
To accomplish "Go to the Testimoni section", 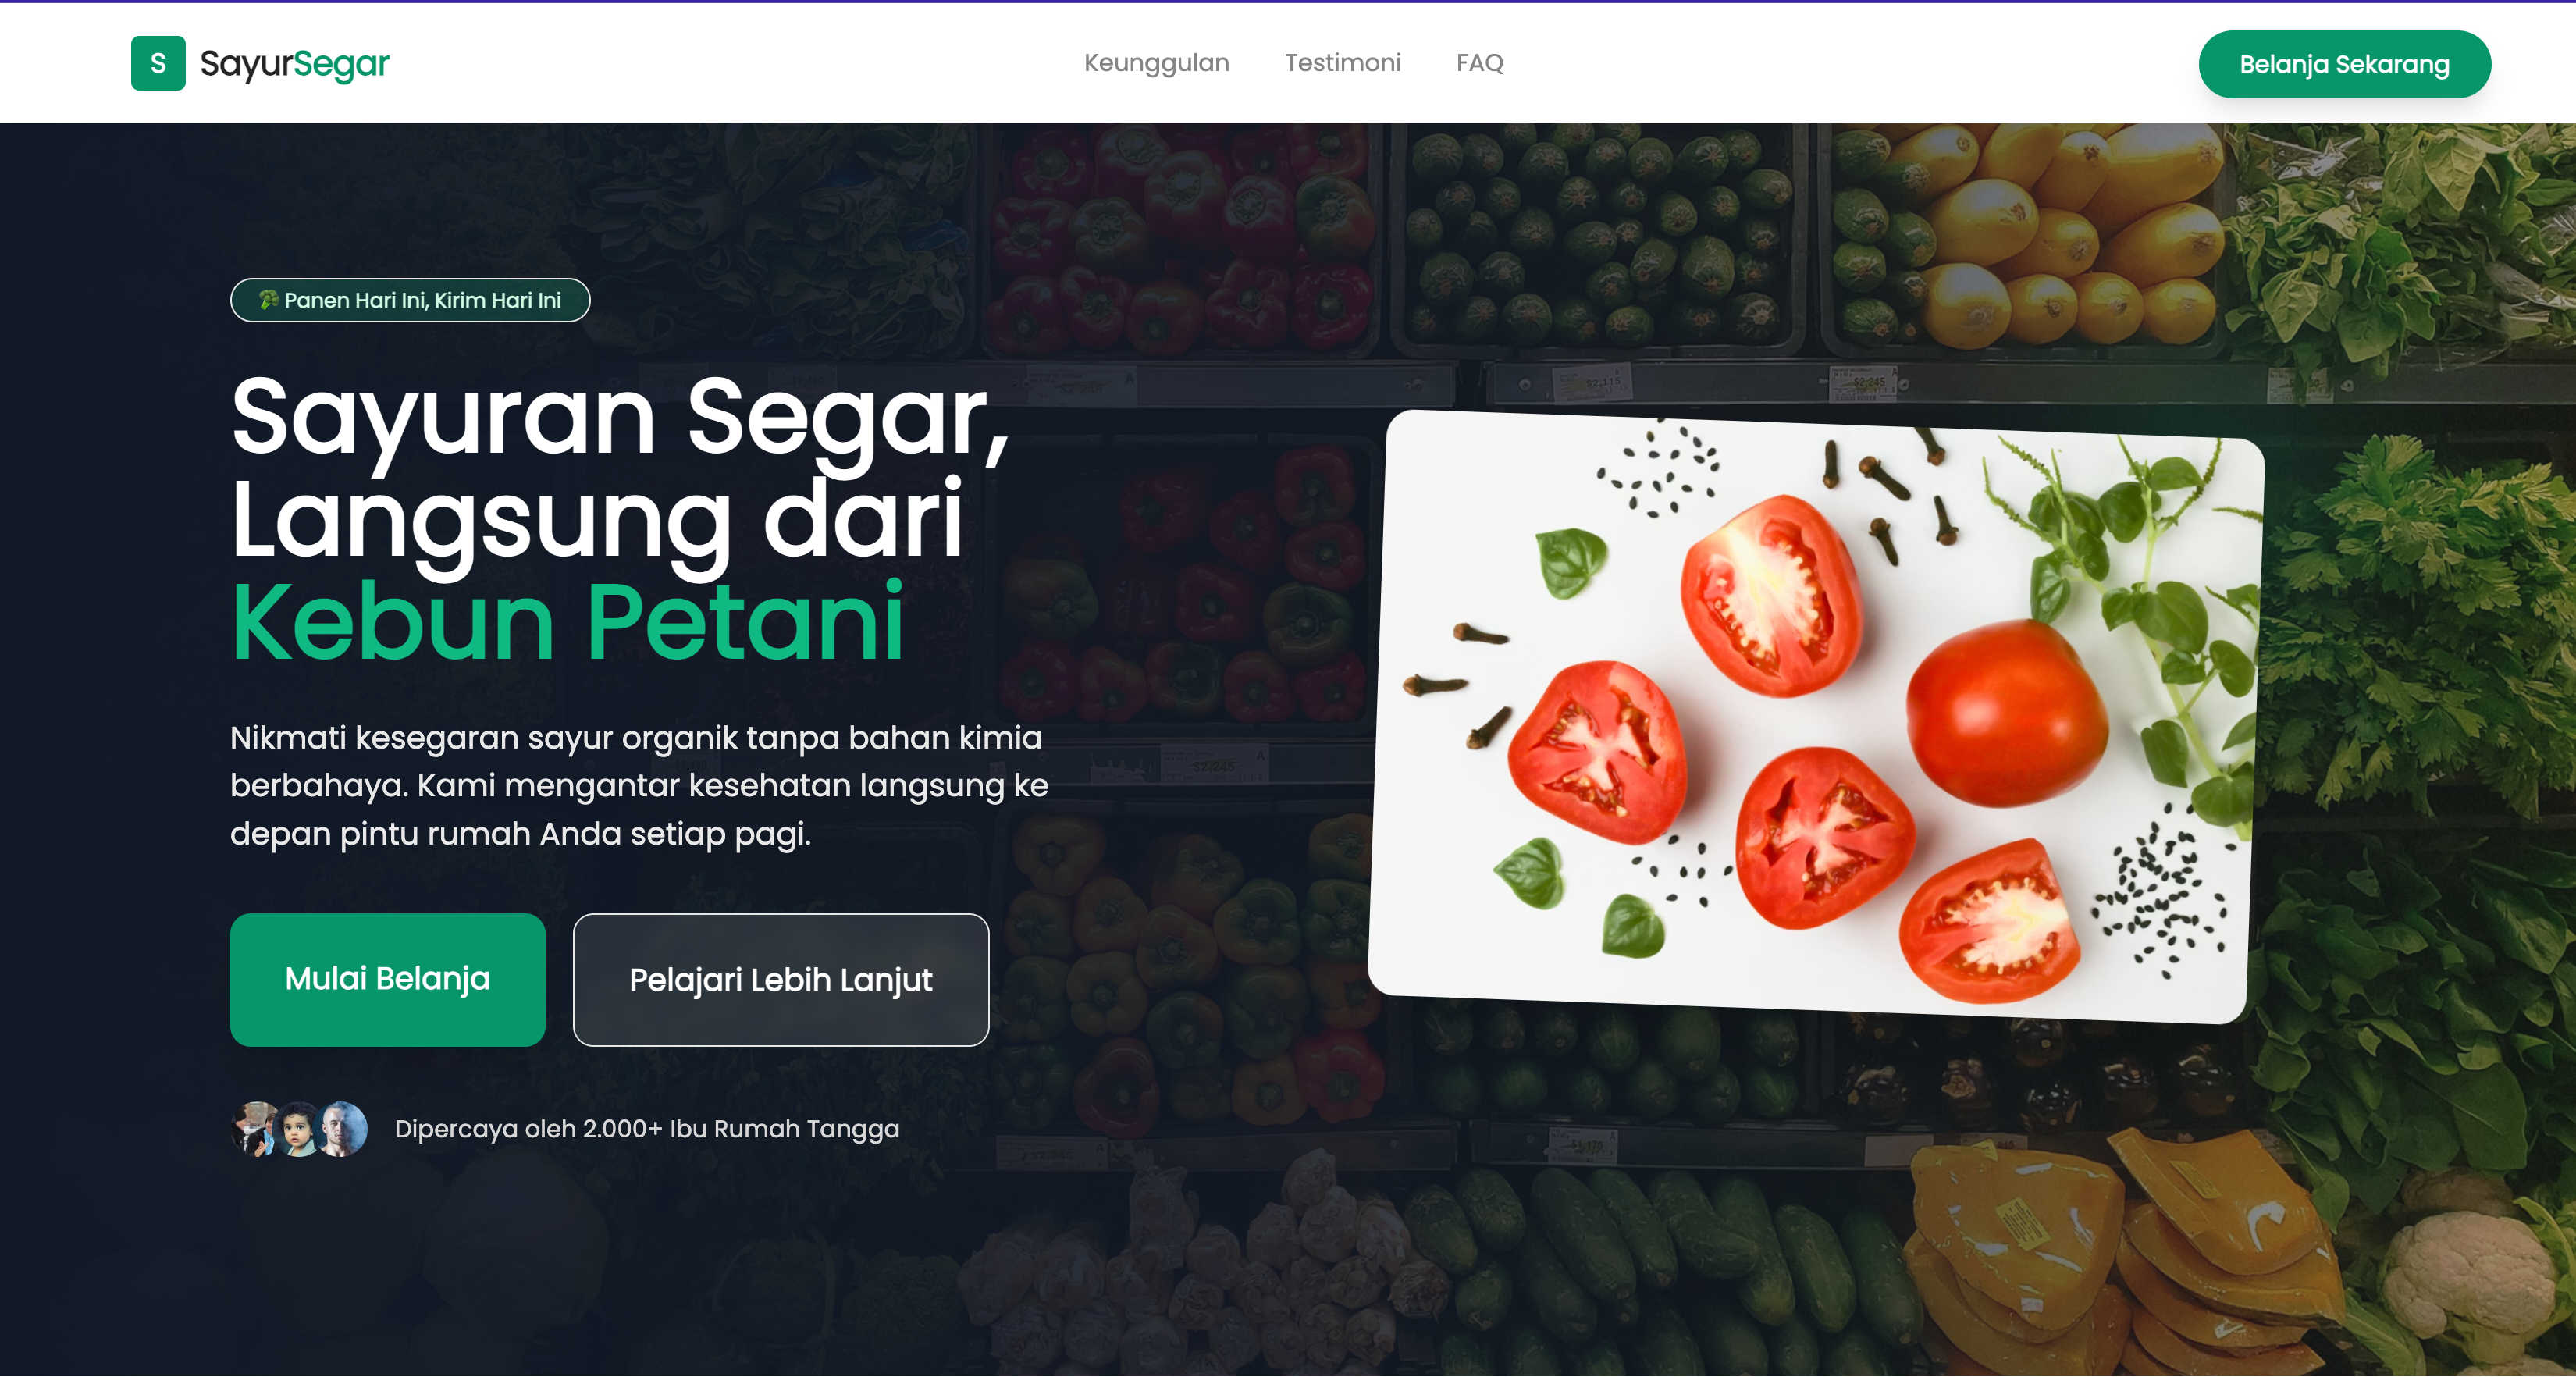I will pyautogui.click(x=1342, y=63).
